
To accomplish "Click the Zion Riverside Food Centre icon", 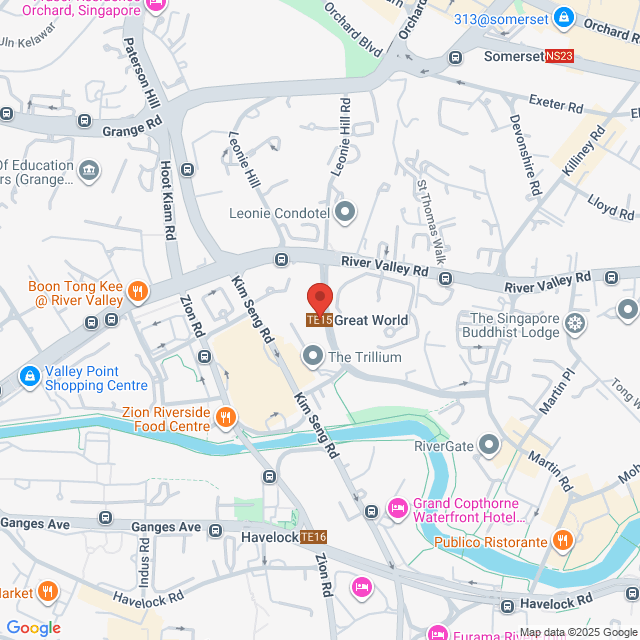I will point(225,418).
